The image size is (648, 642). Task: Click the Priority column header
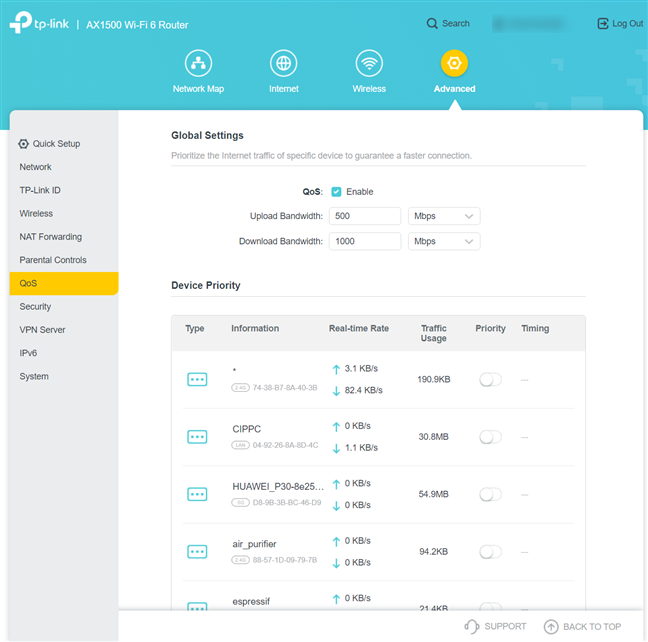490,328
